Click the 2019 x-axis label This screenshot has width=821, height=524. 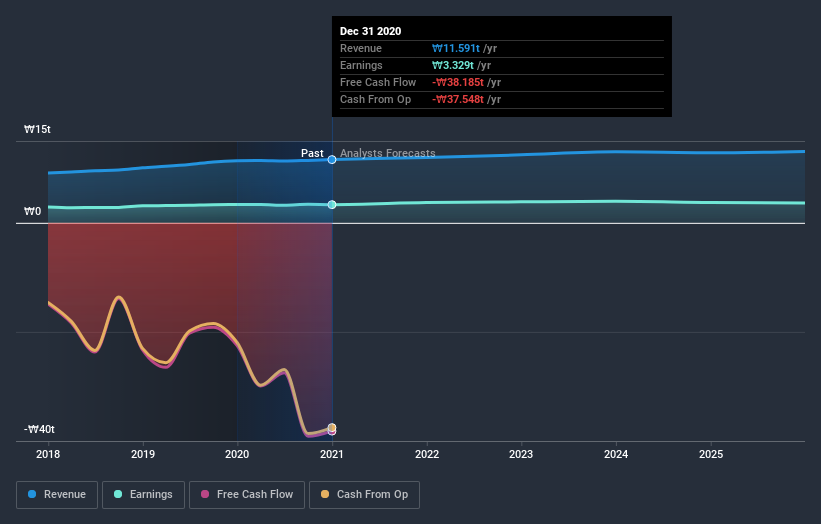[143, 454]
